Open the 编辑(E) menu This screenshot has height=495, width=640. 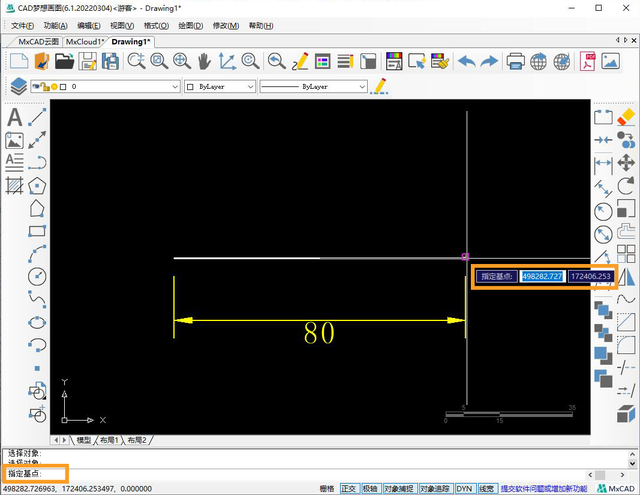pos(89,26)
